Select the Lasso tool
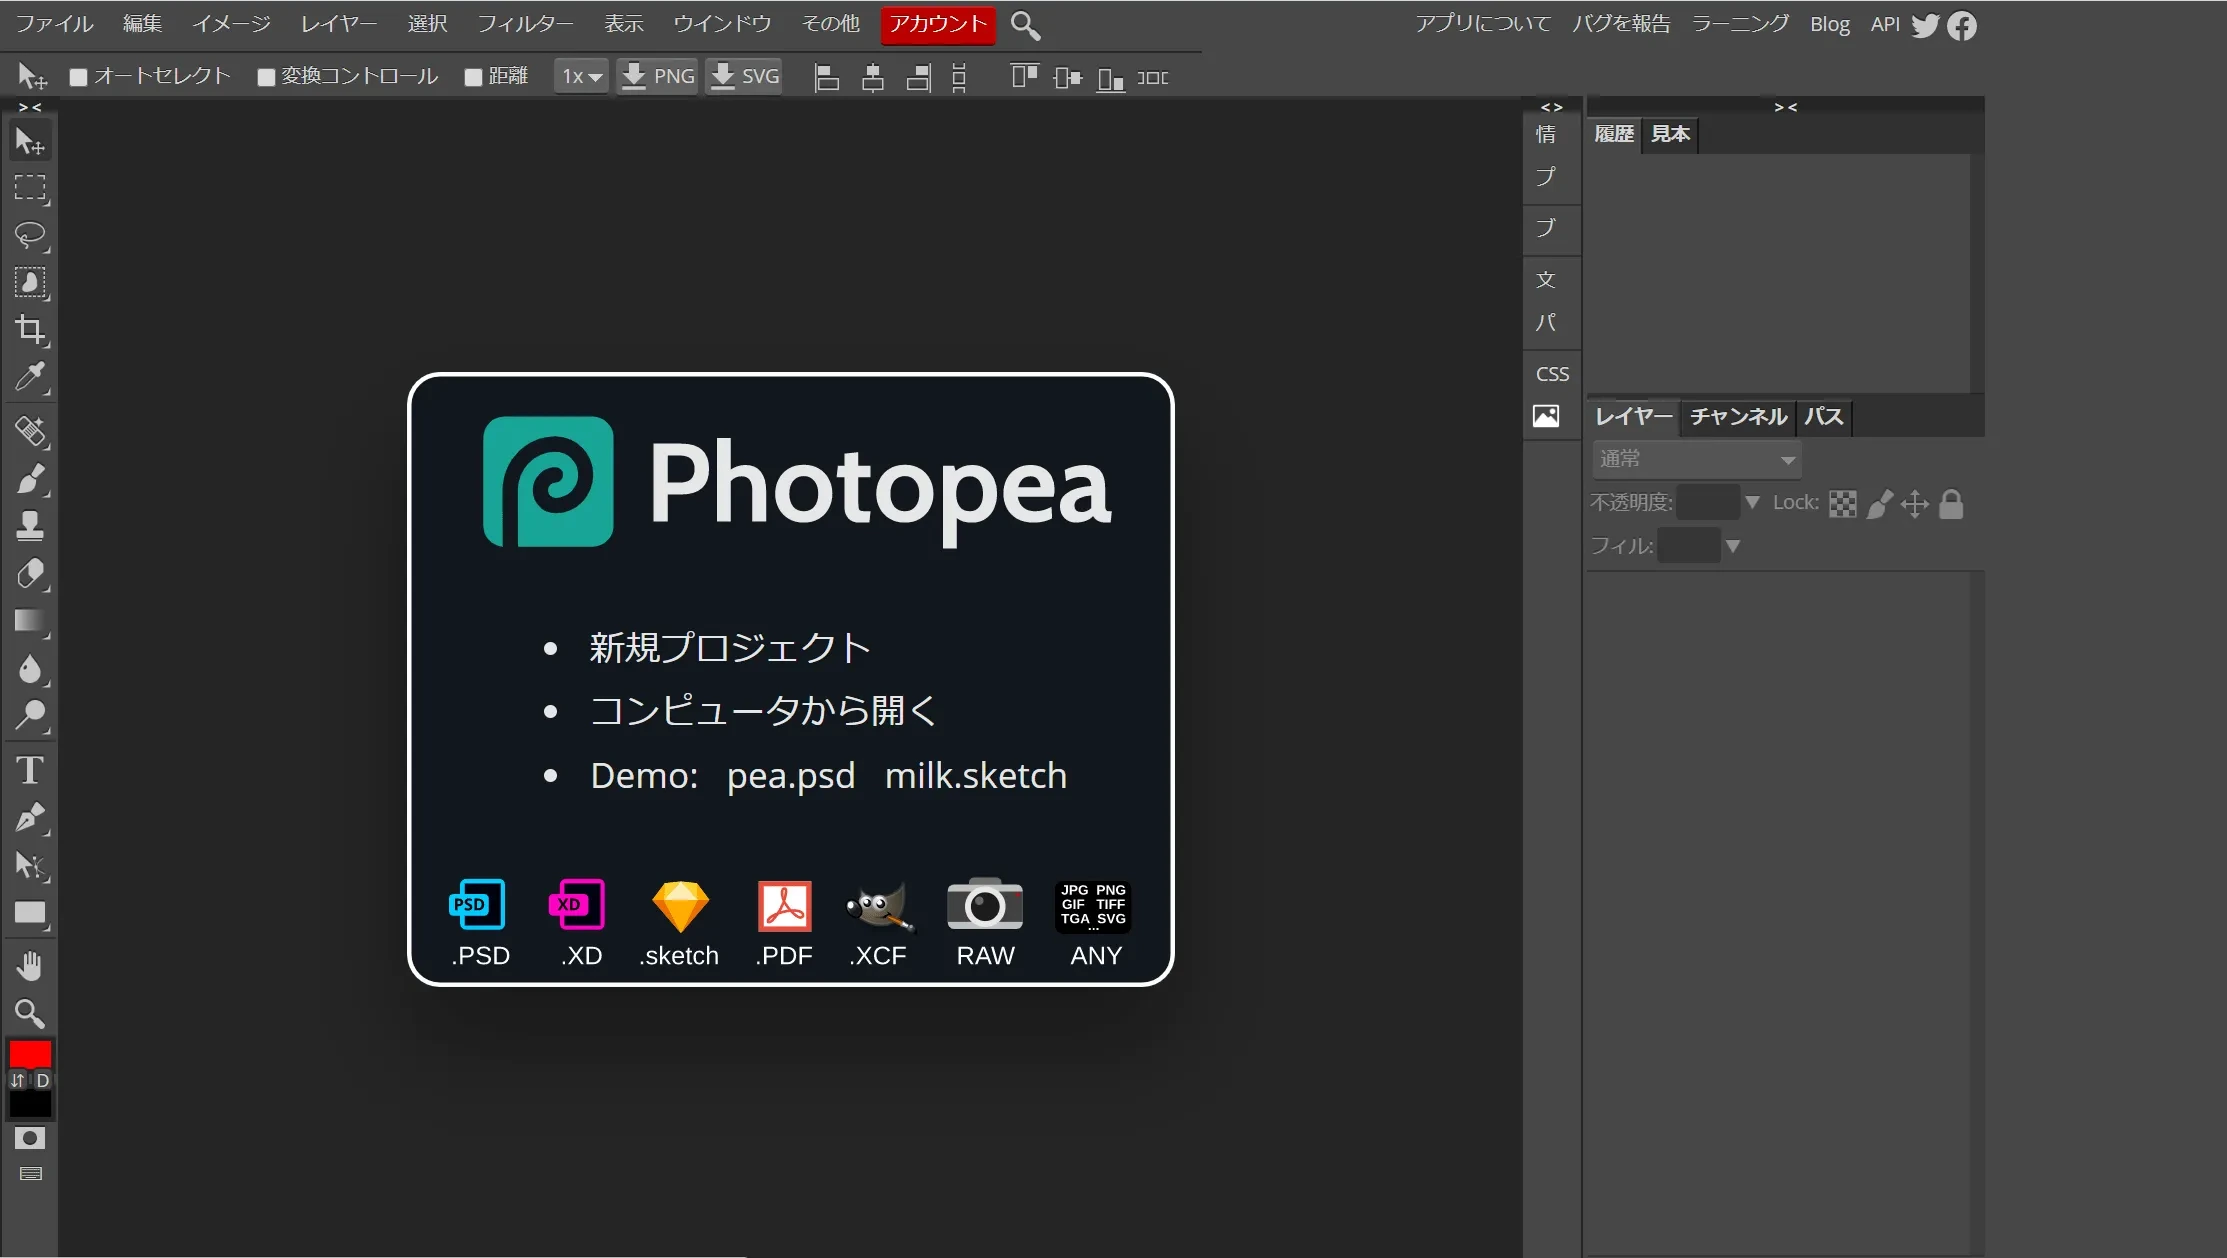 tap(30, 235)
